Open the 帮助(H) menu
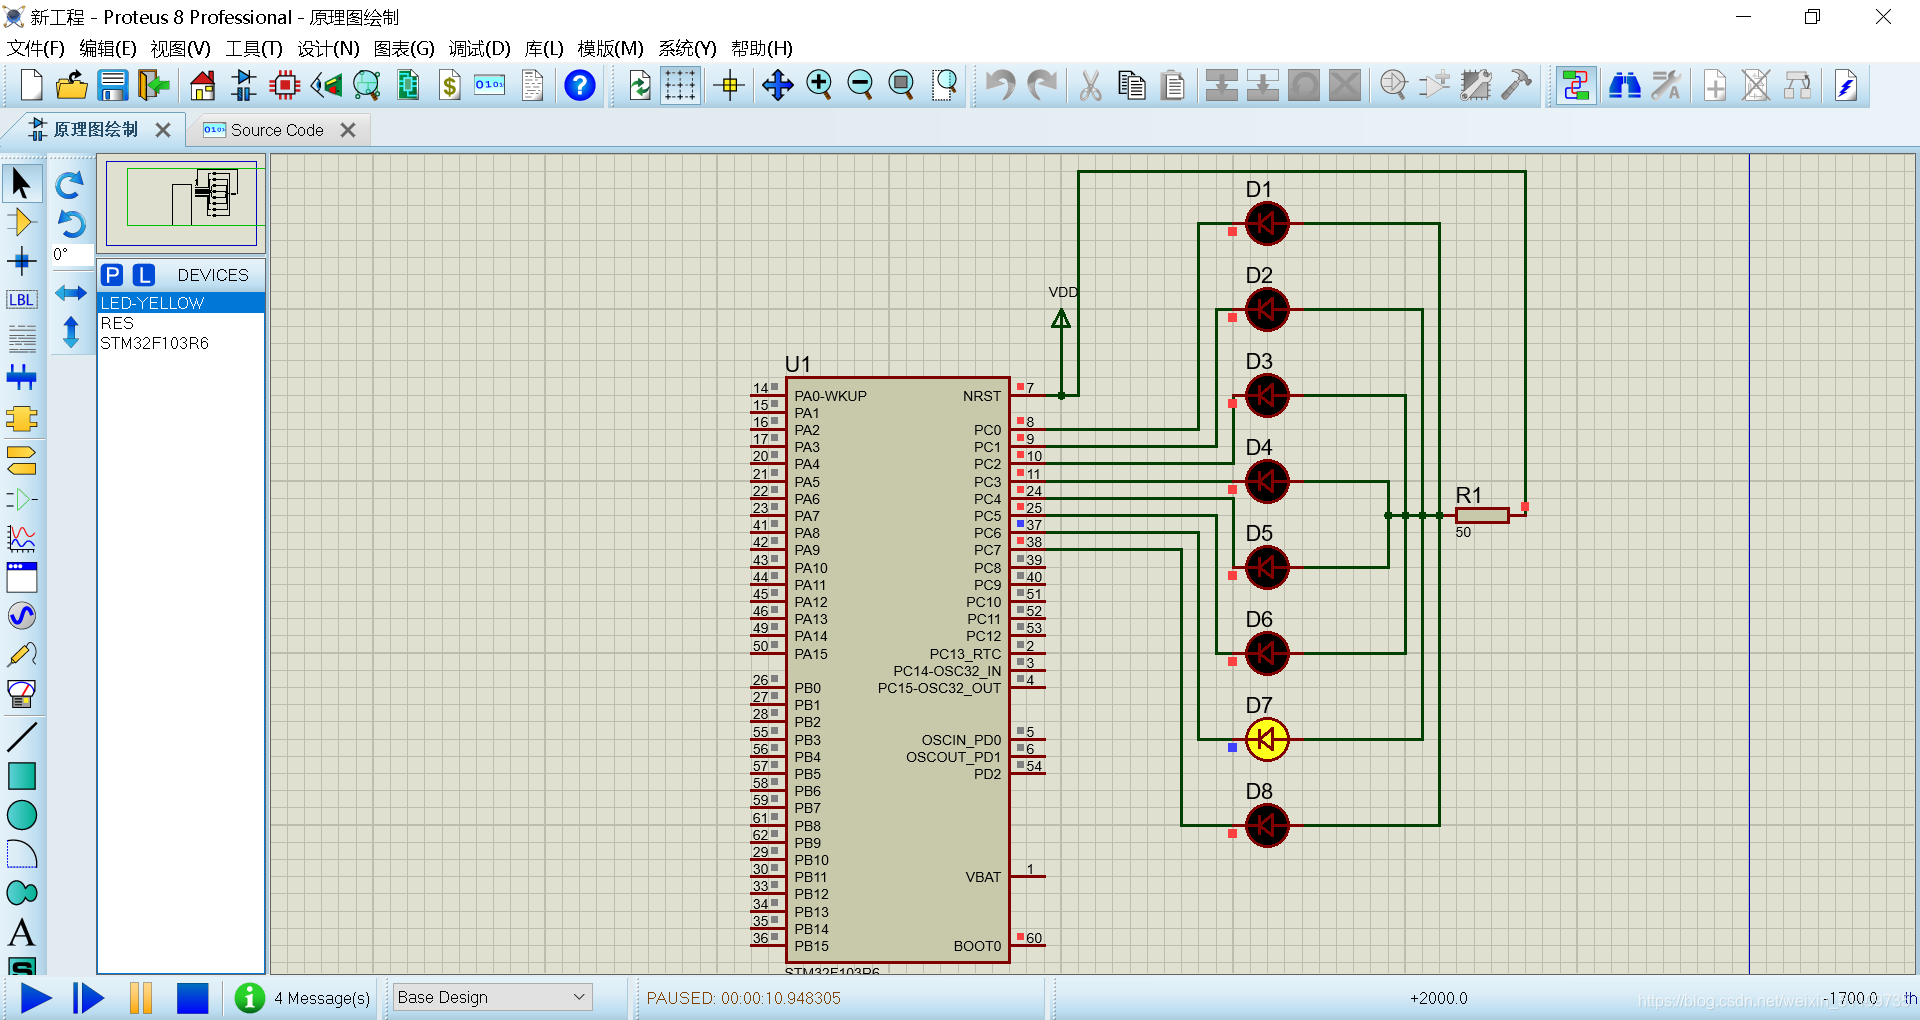The height and width of the screenshot is (1020, 1920). coord(762,48)
